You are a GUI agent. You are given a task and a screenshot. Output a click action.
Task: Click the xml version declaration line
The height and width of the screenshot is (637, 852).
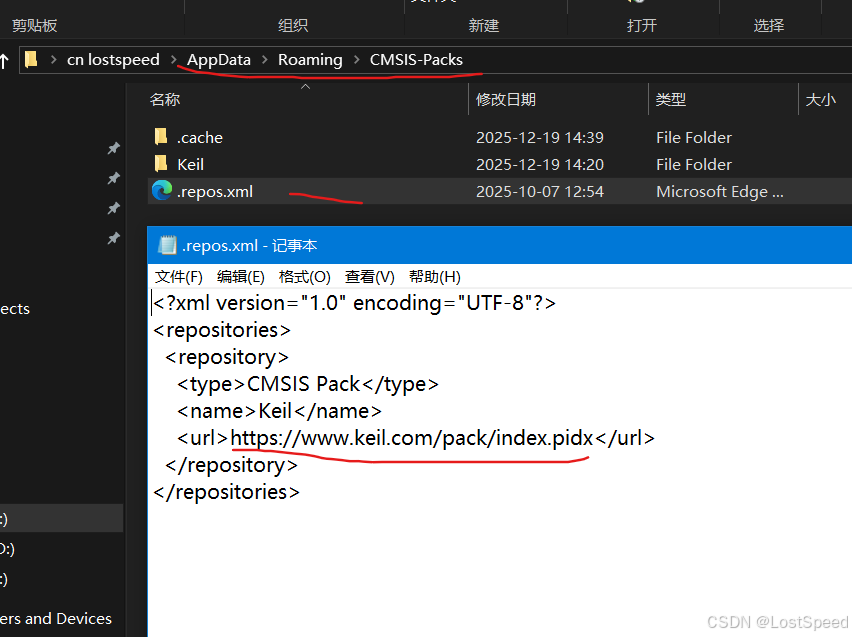tap(354, 303)
